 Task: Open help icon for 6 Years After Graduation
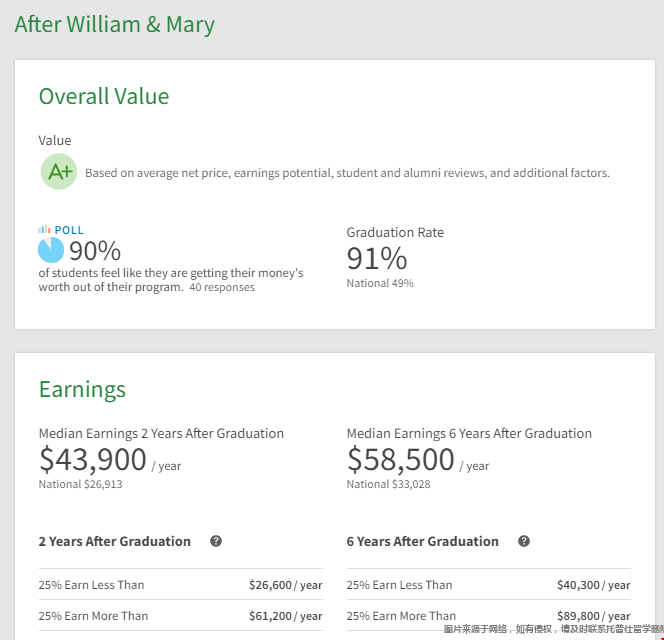(x=524, y=541)
